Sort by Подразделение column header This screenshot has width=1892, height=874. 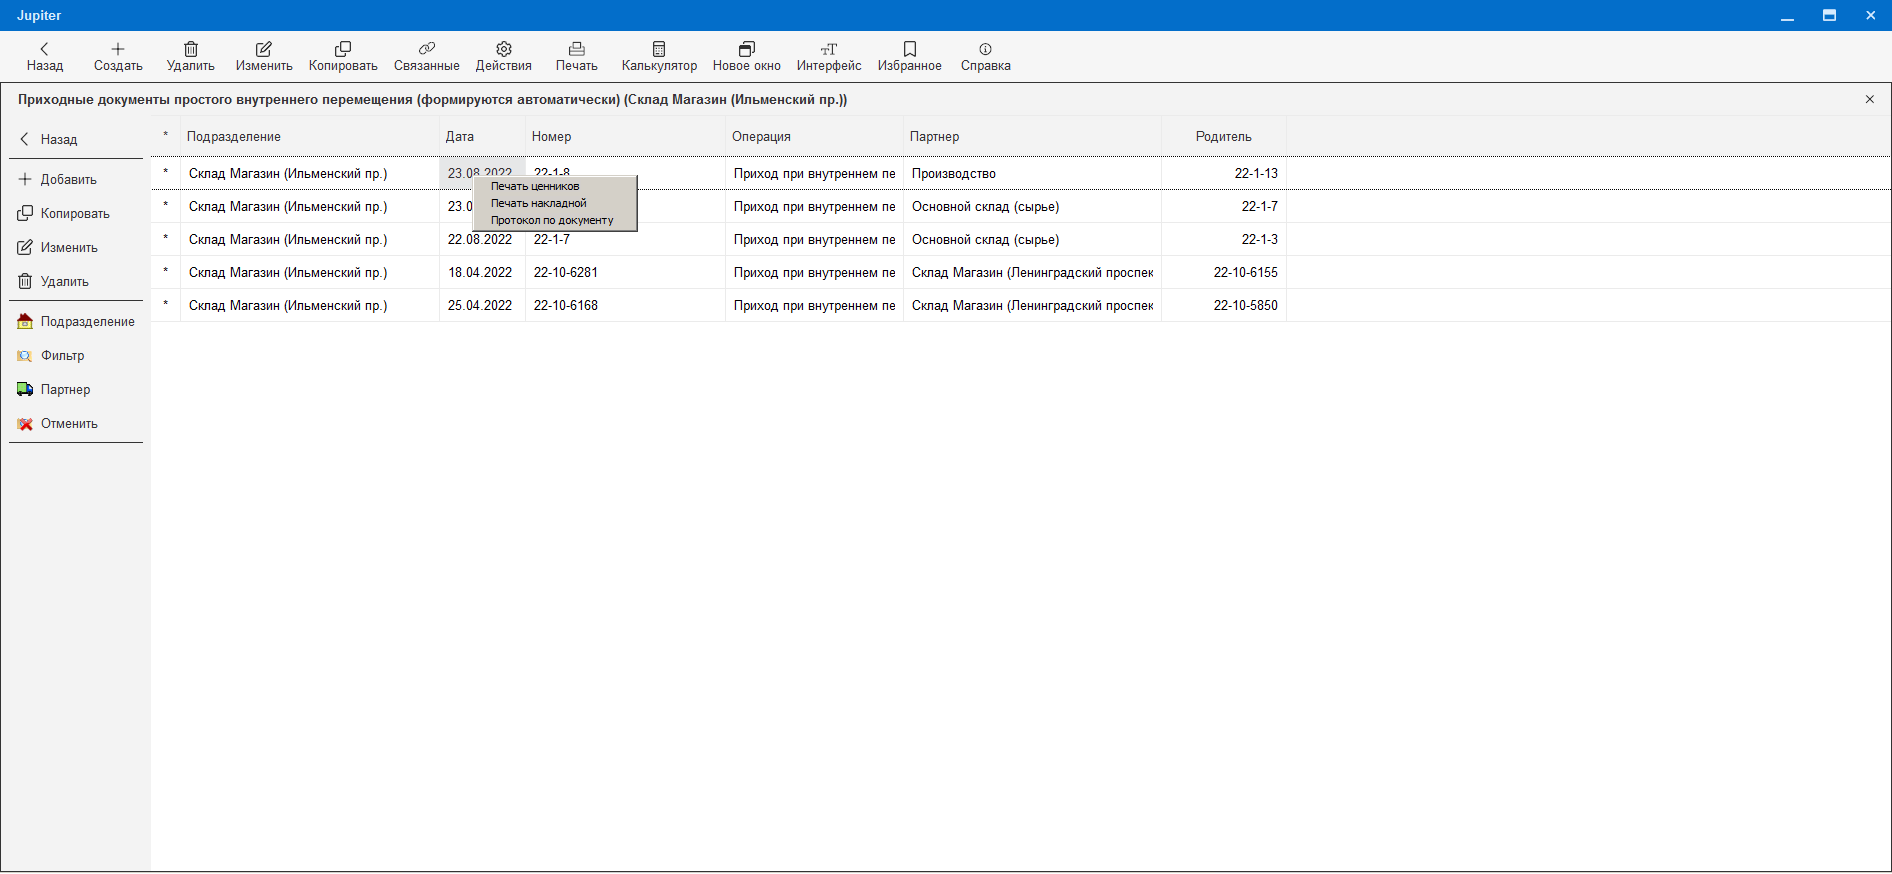pyautogui.click(x=310, y=137)
